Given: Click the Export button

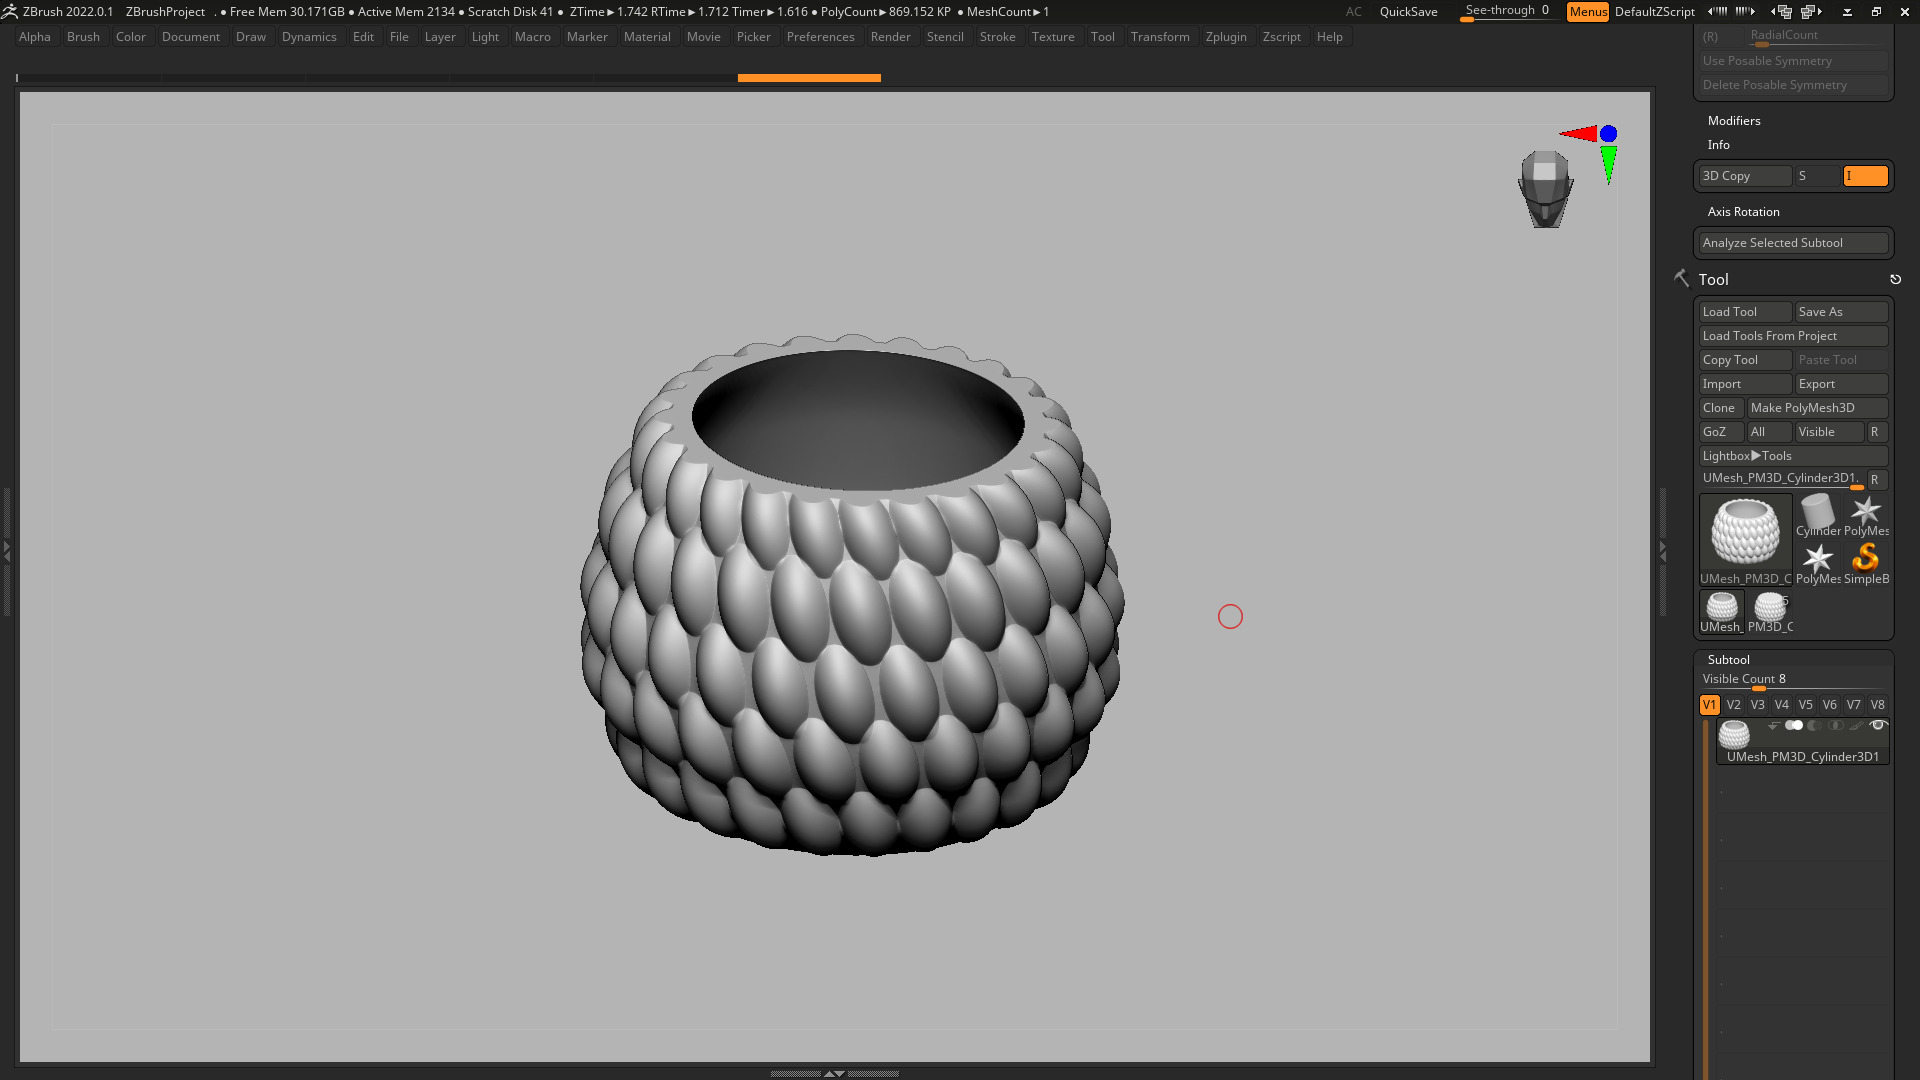Looking at the screenshot, I should click(x=1842, y=384).
